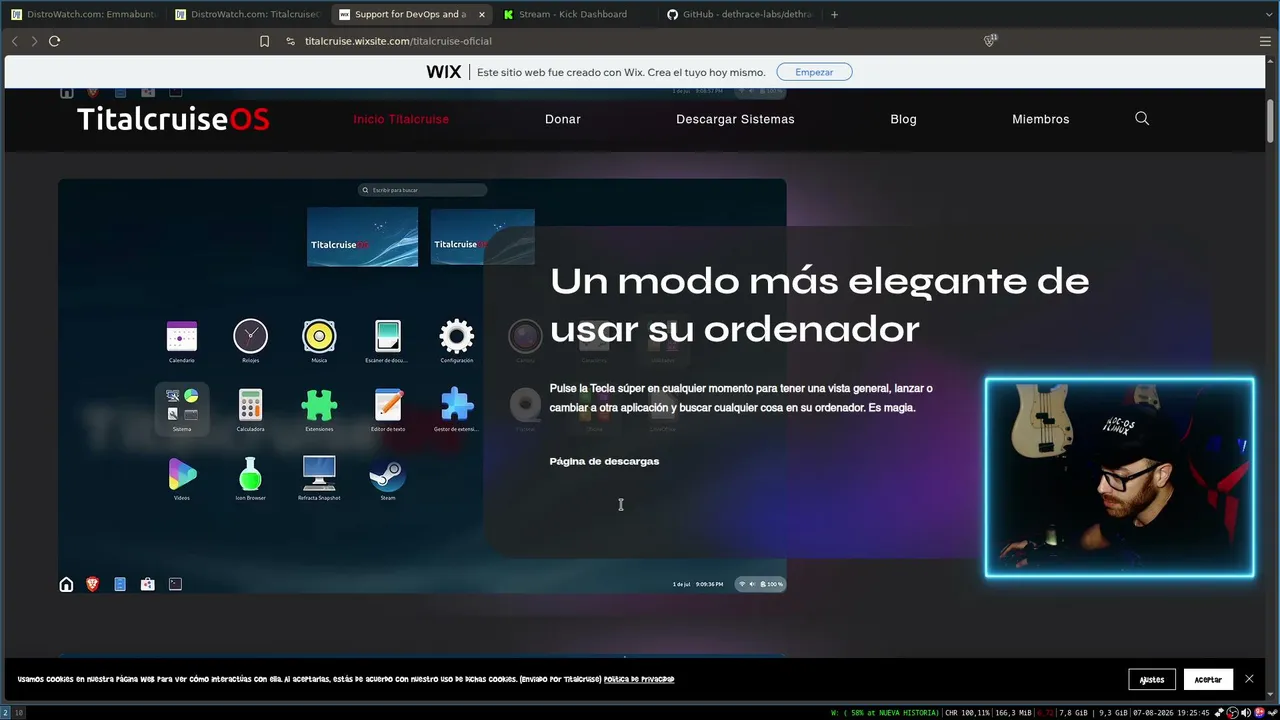This screenshot has height=720, width=1280.
Task: Click the Refracta Snapshot monitor icon
Action: [x=319, y=473]
